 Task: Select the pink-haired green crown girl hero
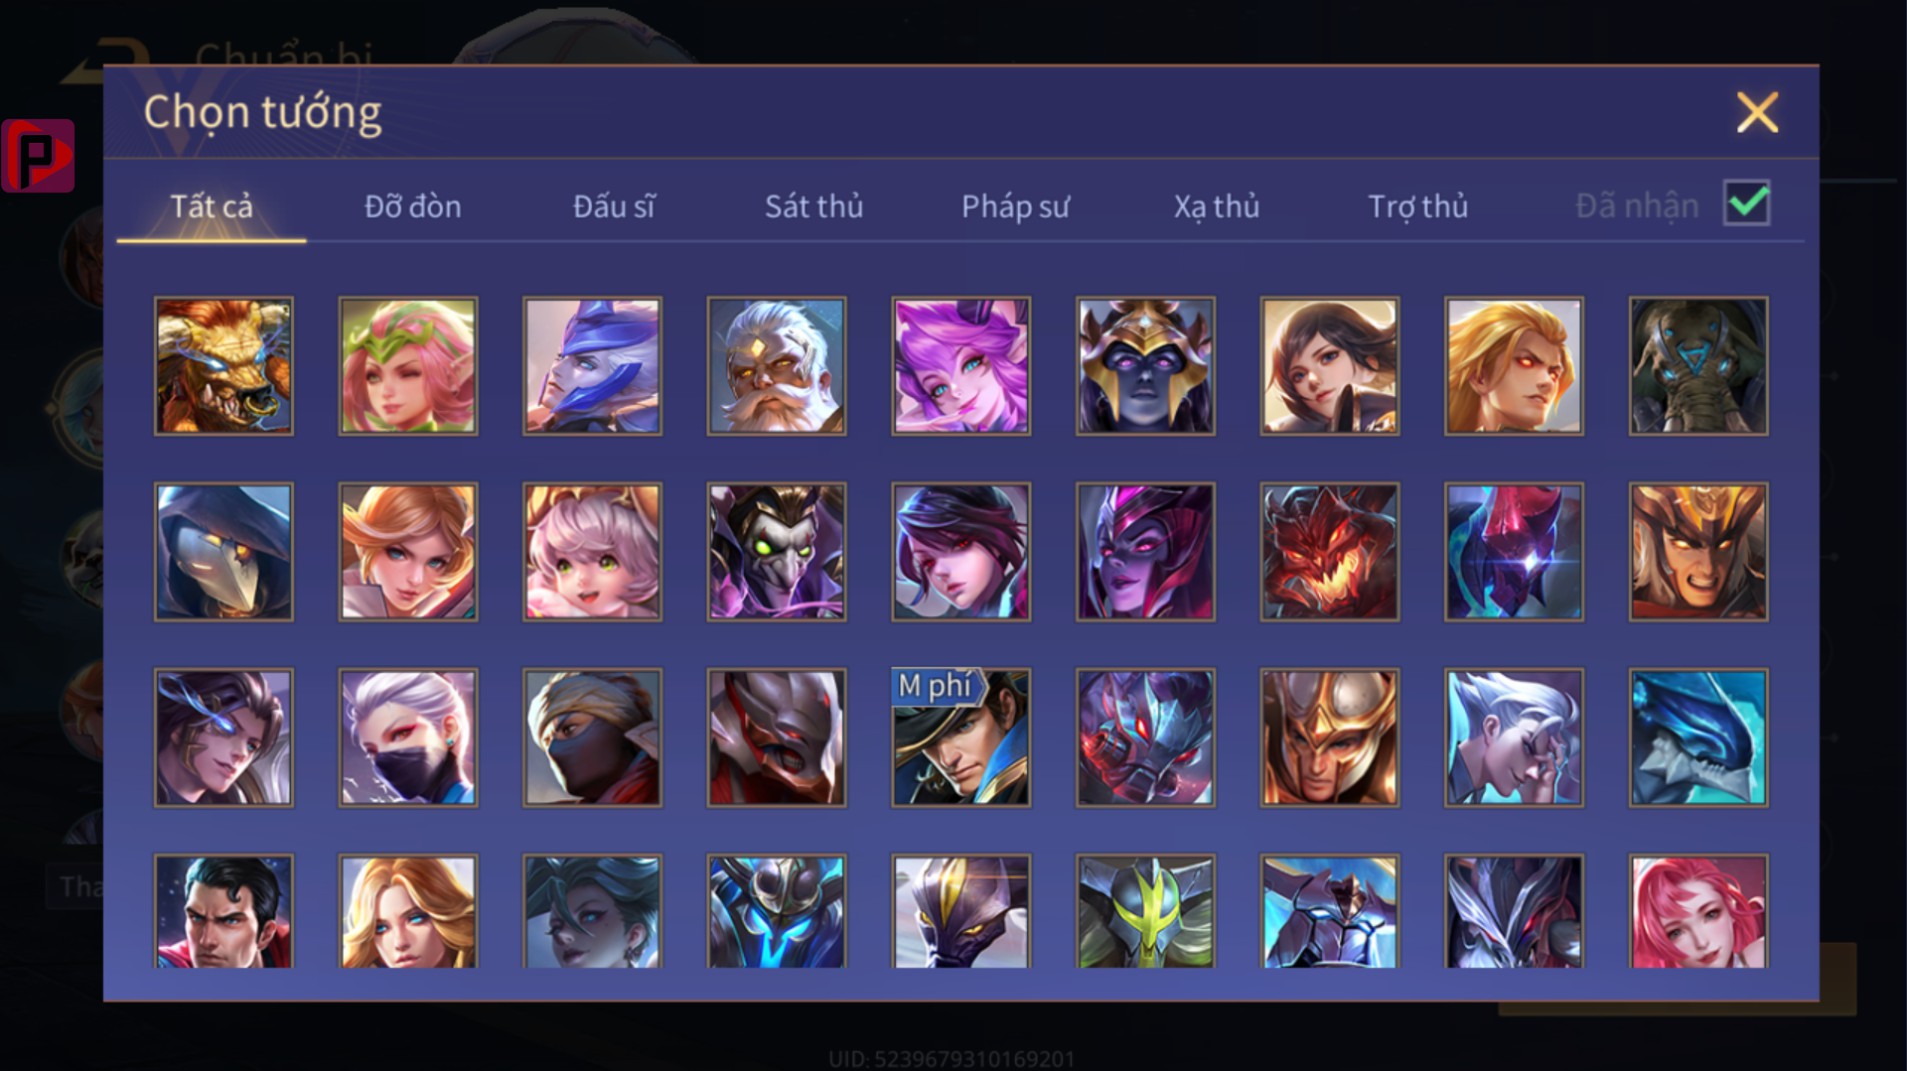click(x=408, y=366)
